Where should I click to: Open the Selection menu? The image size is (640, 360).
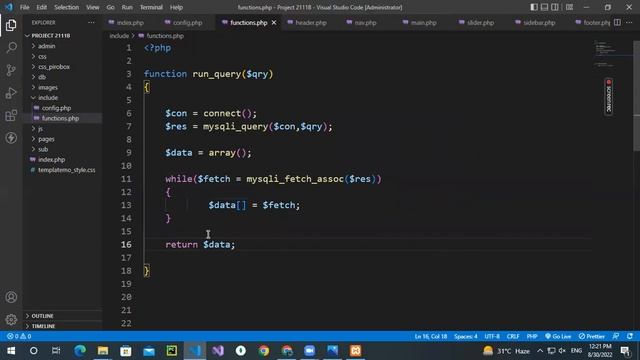tap(67, 7)
